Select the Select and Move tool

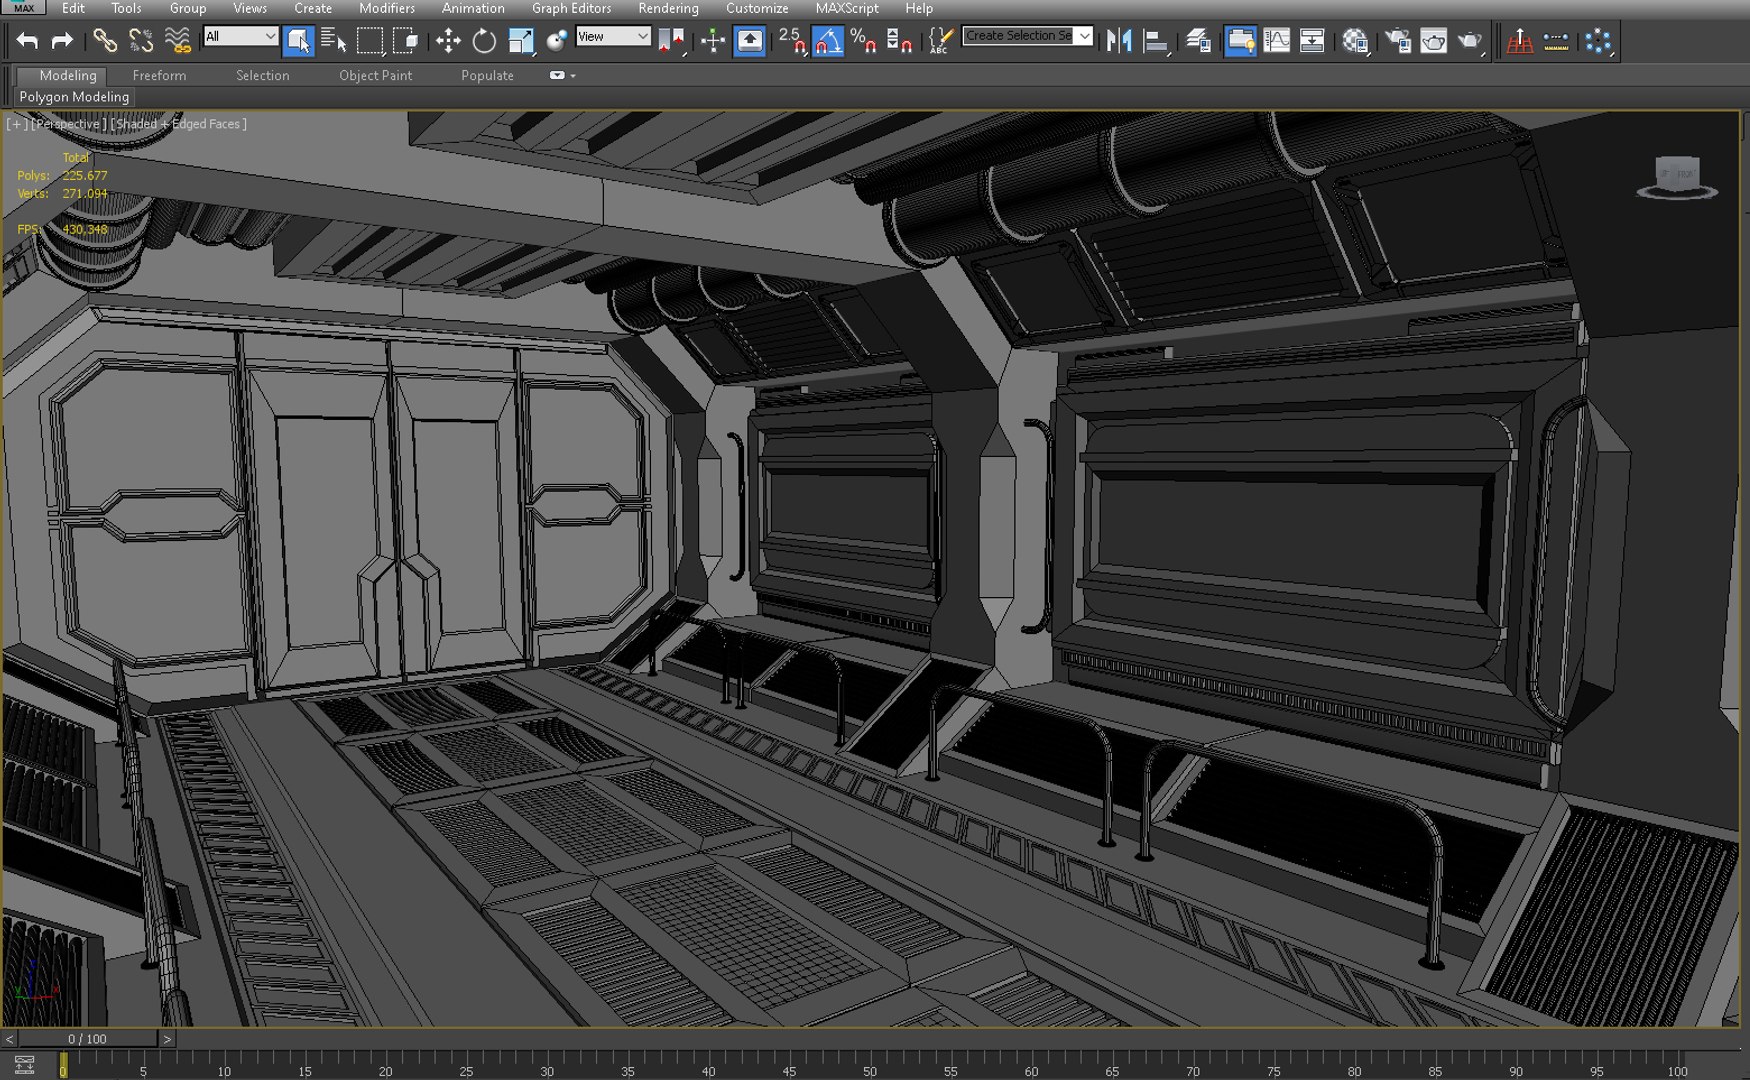448,41
